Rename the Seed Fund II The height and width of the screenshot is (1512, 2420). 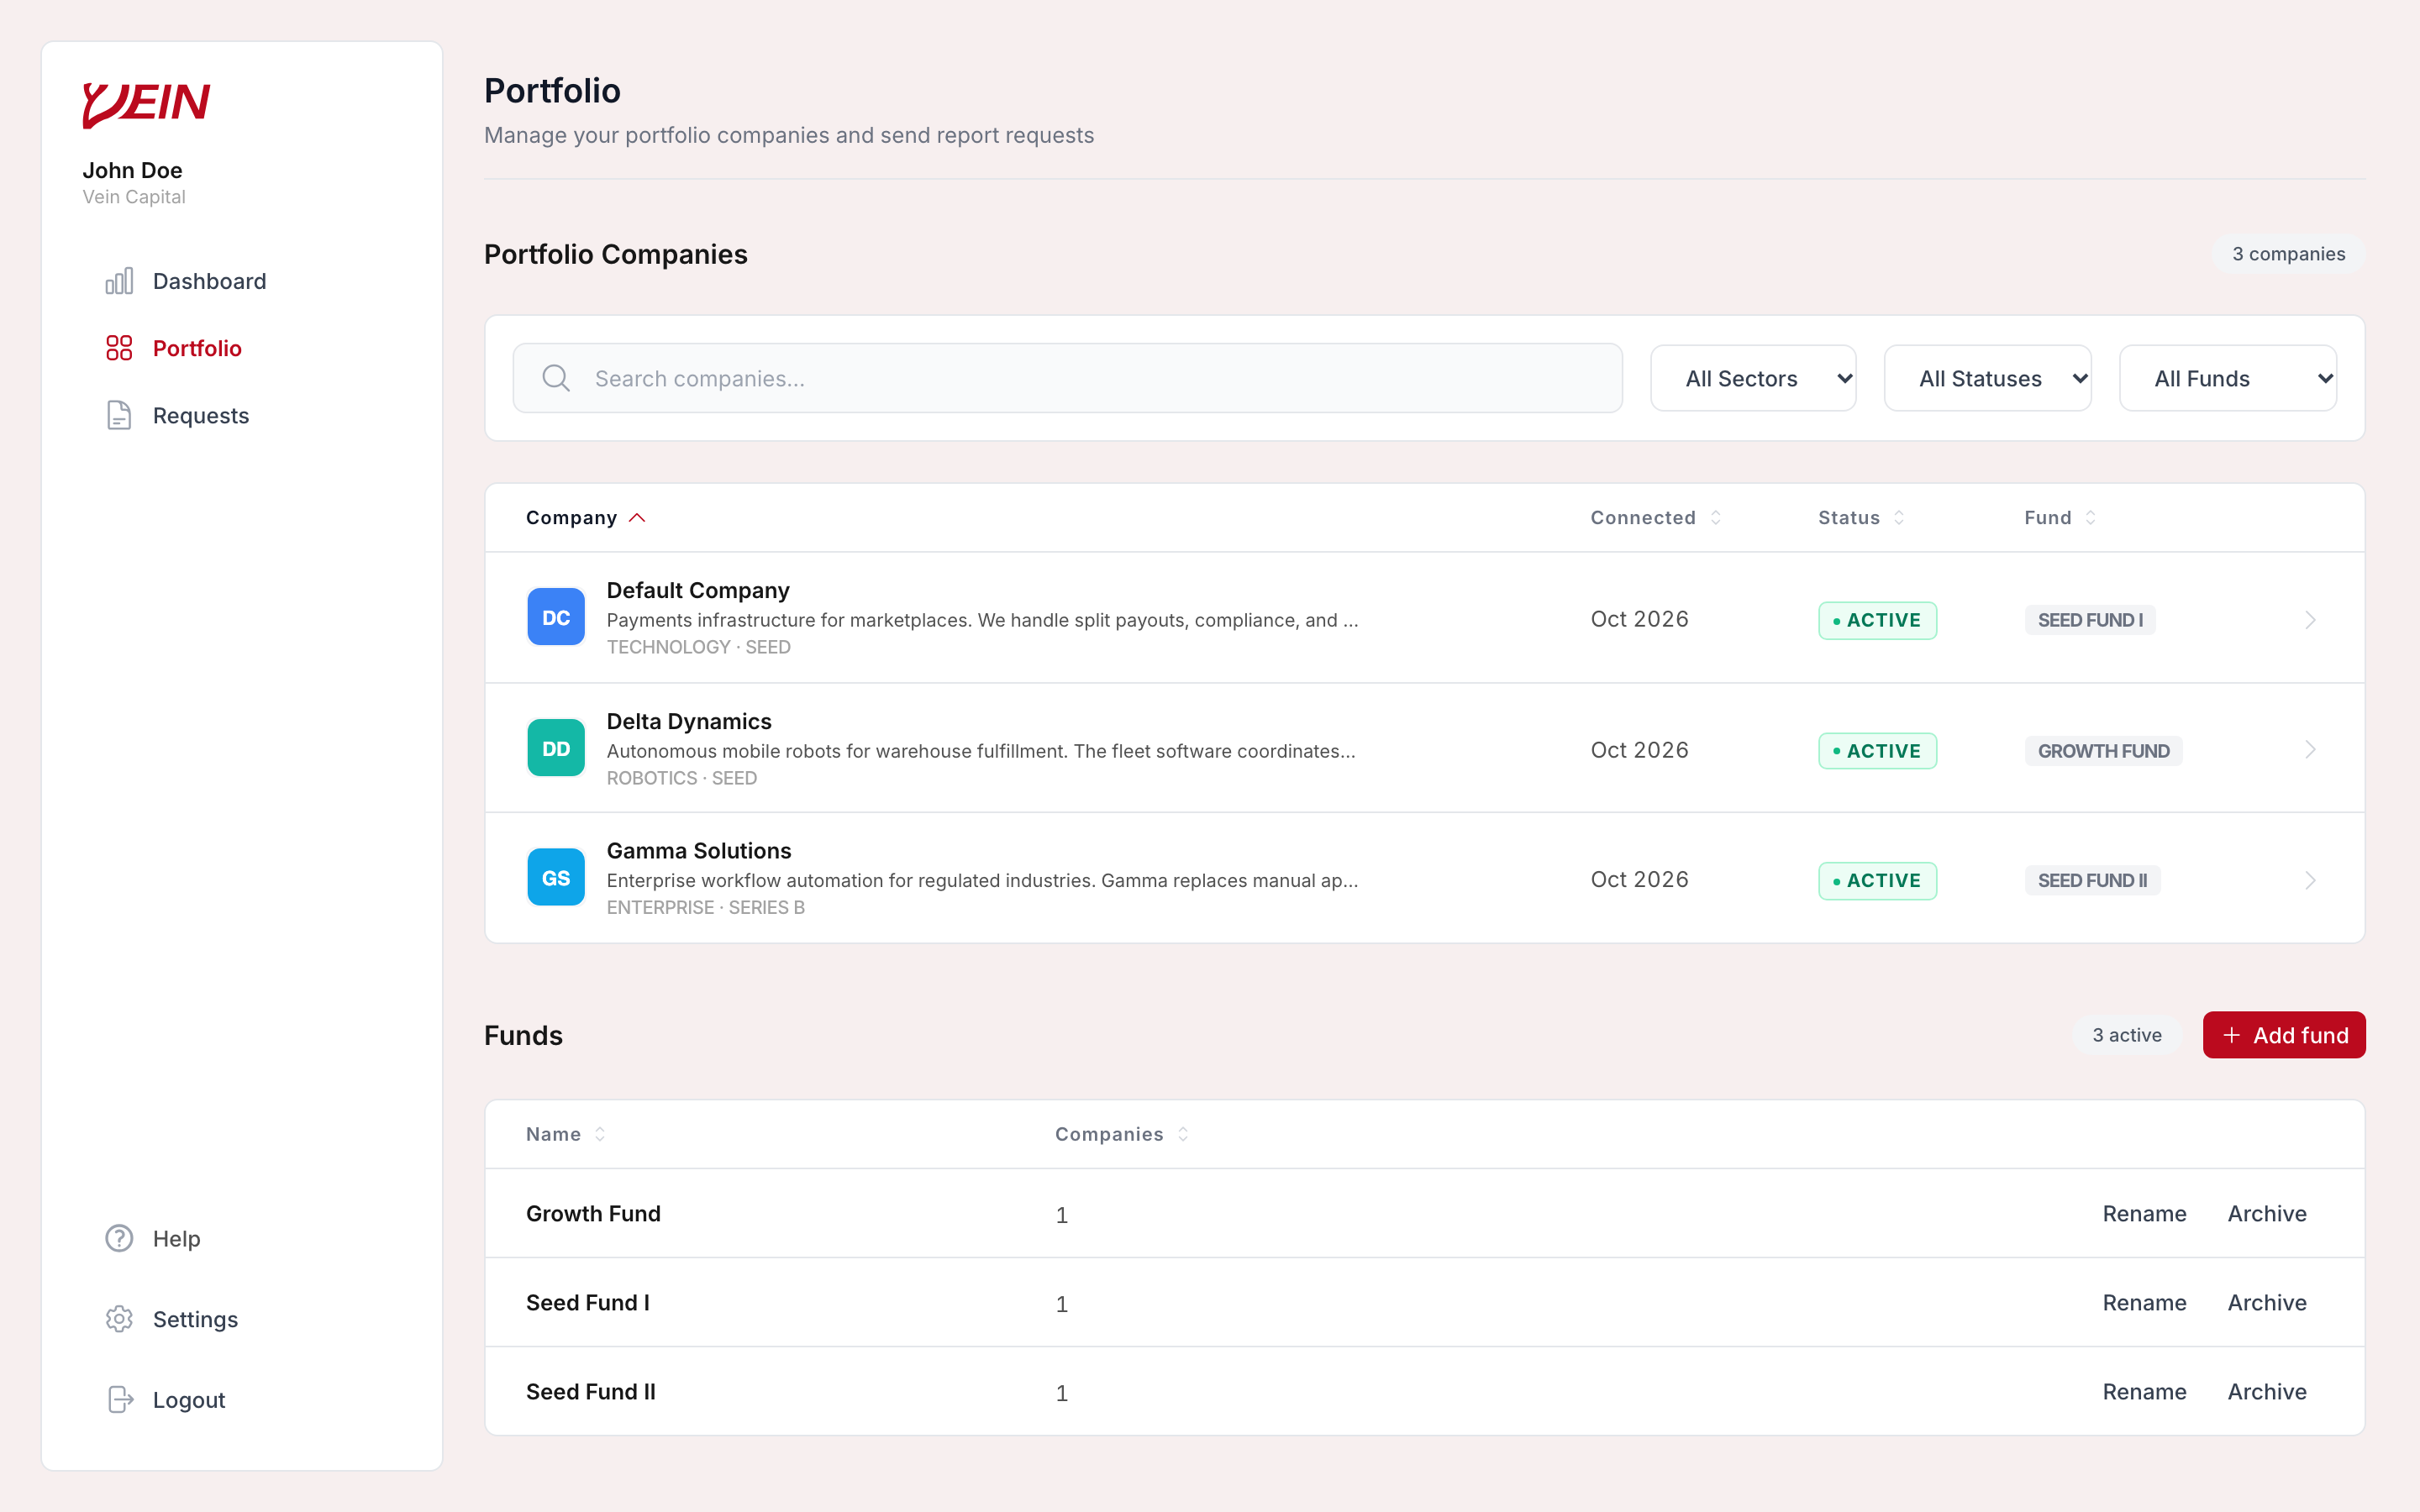(x=2144, y=1391)
